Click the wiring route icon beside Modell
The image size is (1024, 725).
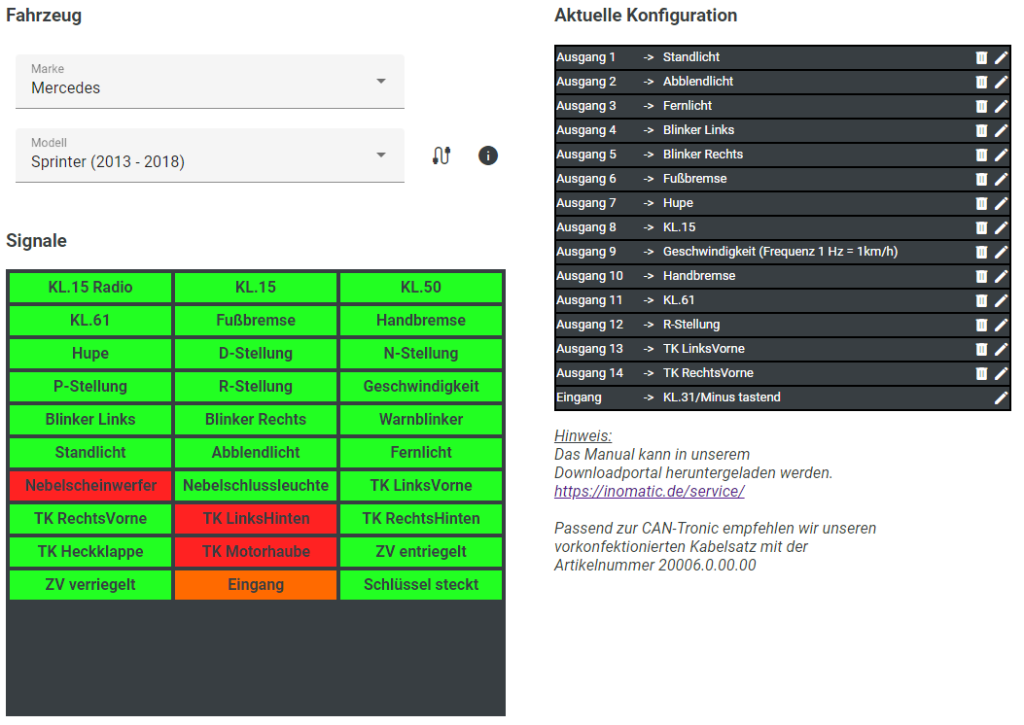coord(441,156)
